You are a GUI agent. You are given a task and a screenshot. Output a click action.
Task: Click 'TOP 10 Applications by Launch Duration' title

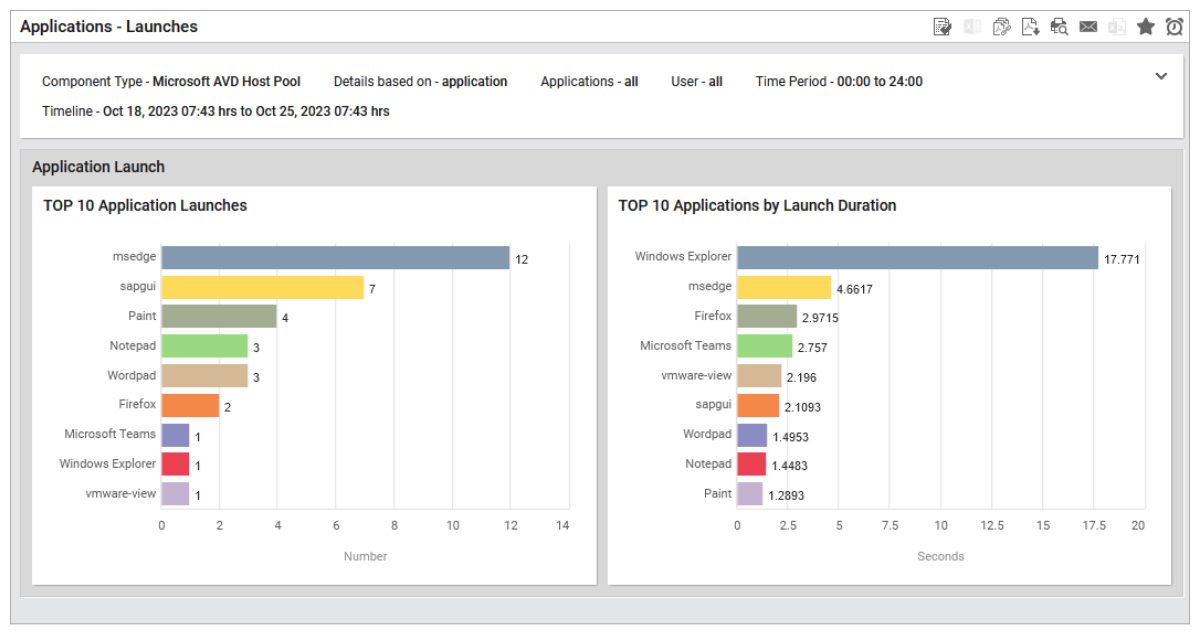[757, 206]
